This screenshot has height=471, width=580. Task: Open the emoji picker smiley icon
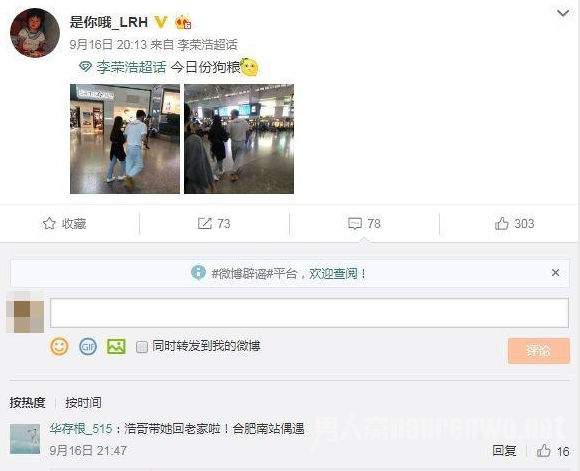pyautogui.click(x=59, y=347)
